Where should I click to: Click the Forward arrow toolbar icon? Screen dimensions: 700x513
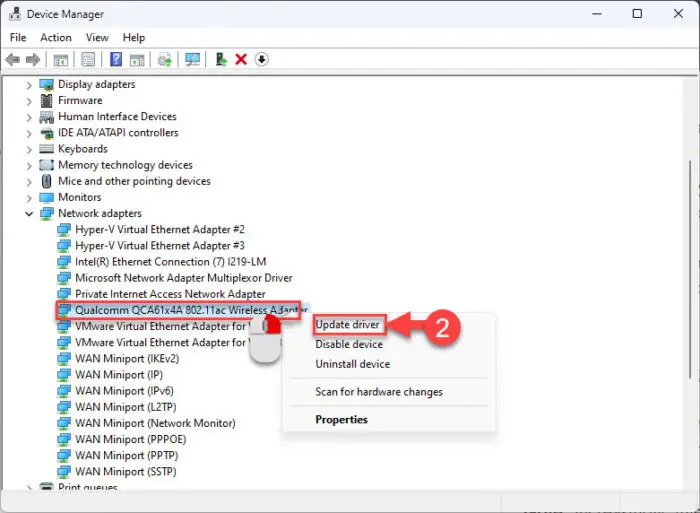(33, 59)
